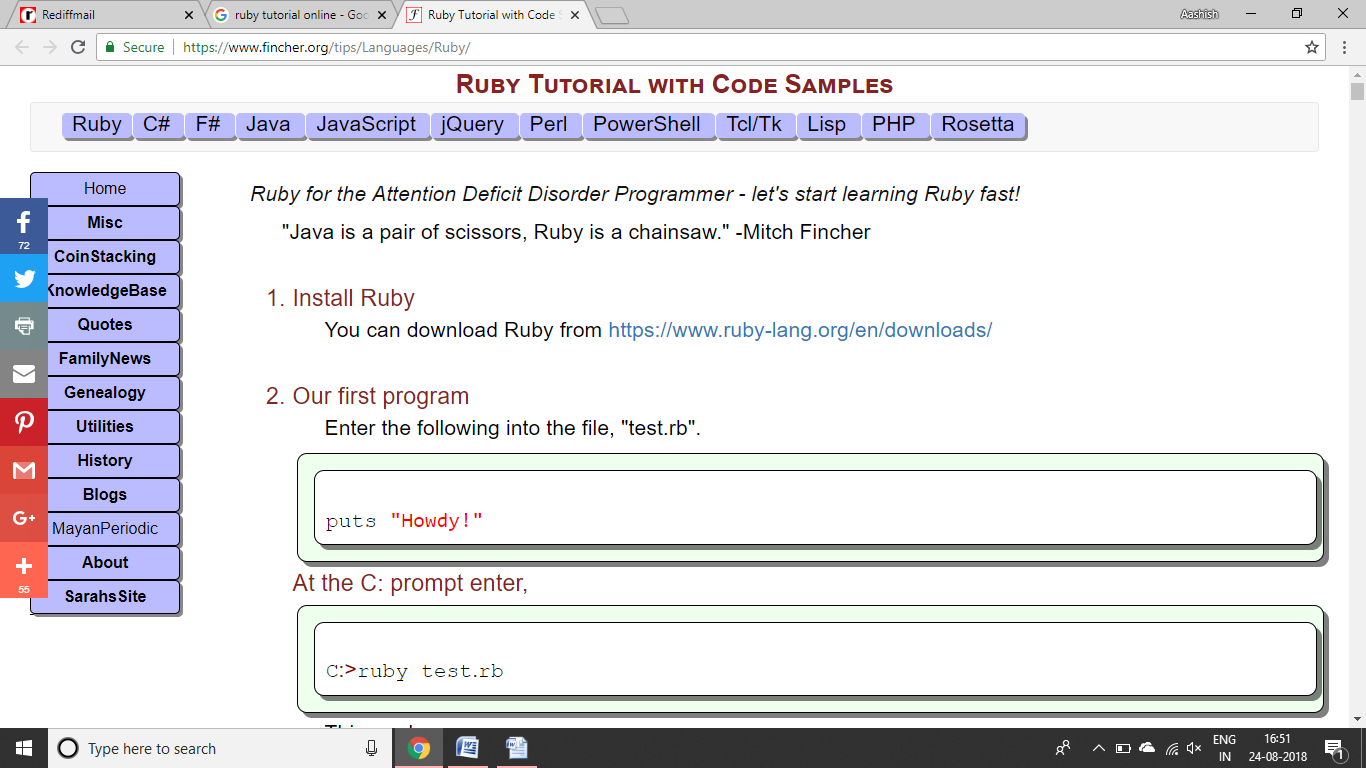The width and height of the screenshot is (1366, 768).
Task: Share via Gmail sidebar icon
Action: [x=24, y=470]
